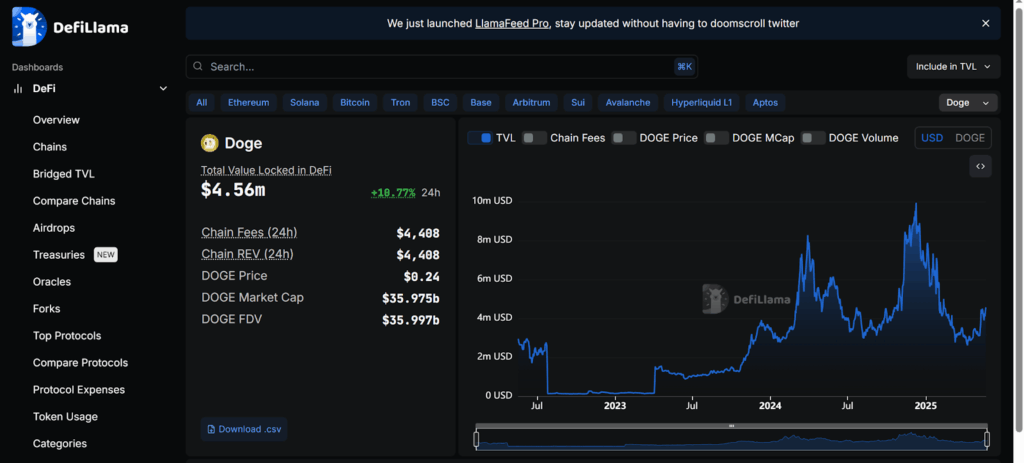Screen dimensions: 1024x463
Task: Select the Arbitrum chain tab
Action: tap(531, 103)
